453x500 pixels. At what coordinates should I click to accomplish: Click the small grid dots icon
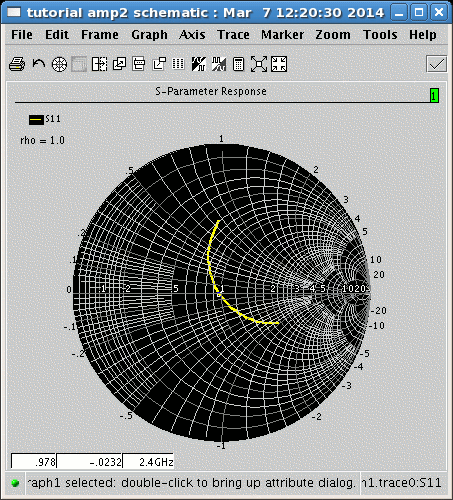(x=178, y=64)
